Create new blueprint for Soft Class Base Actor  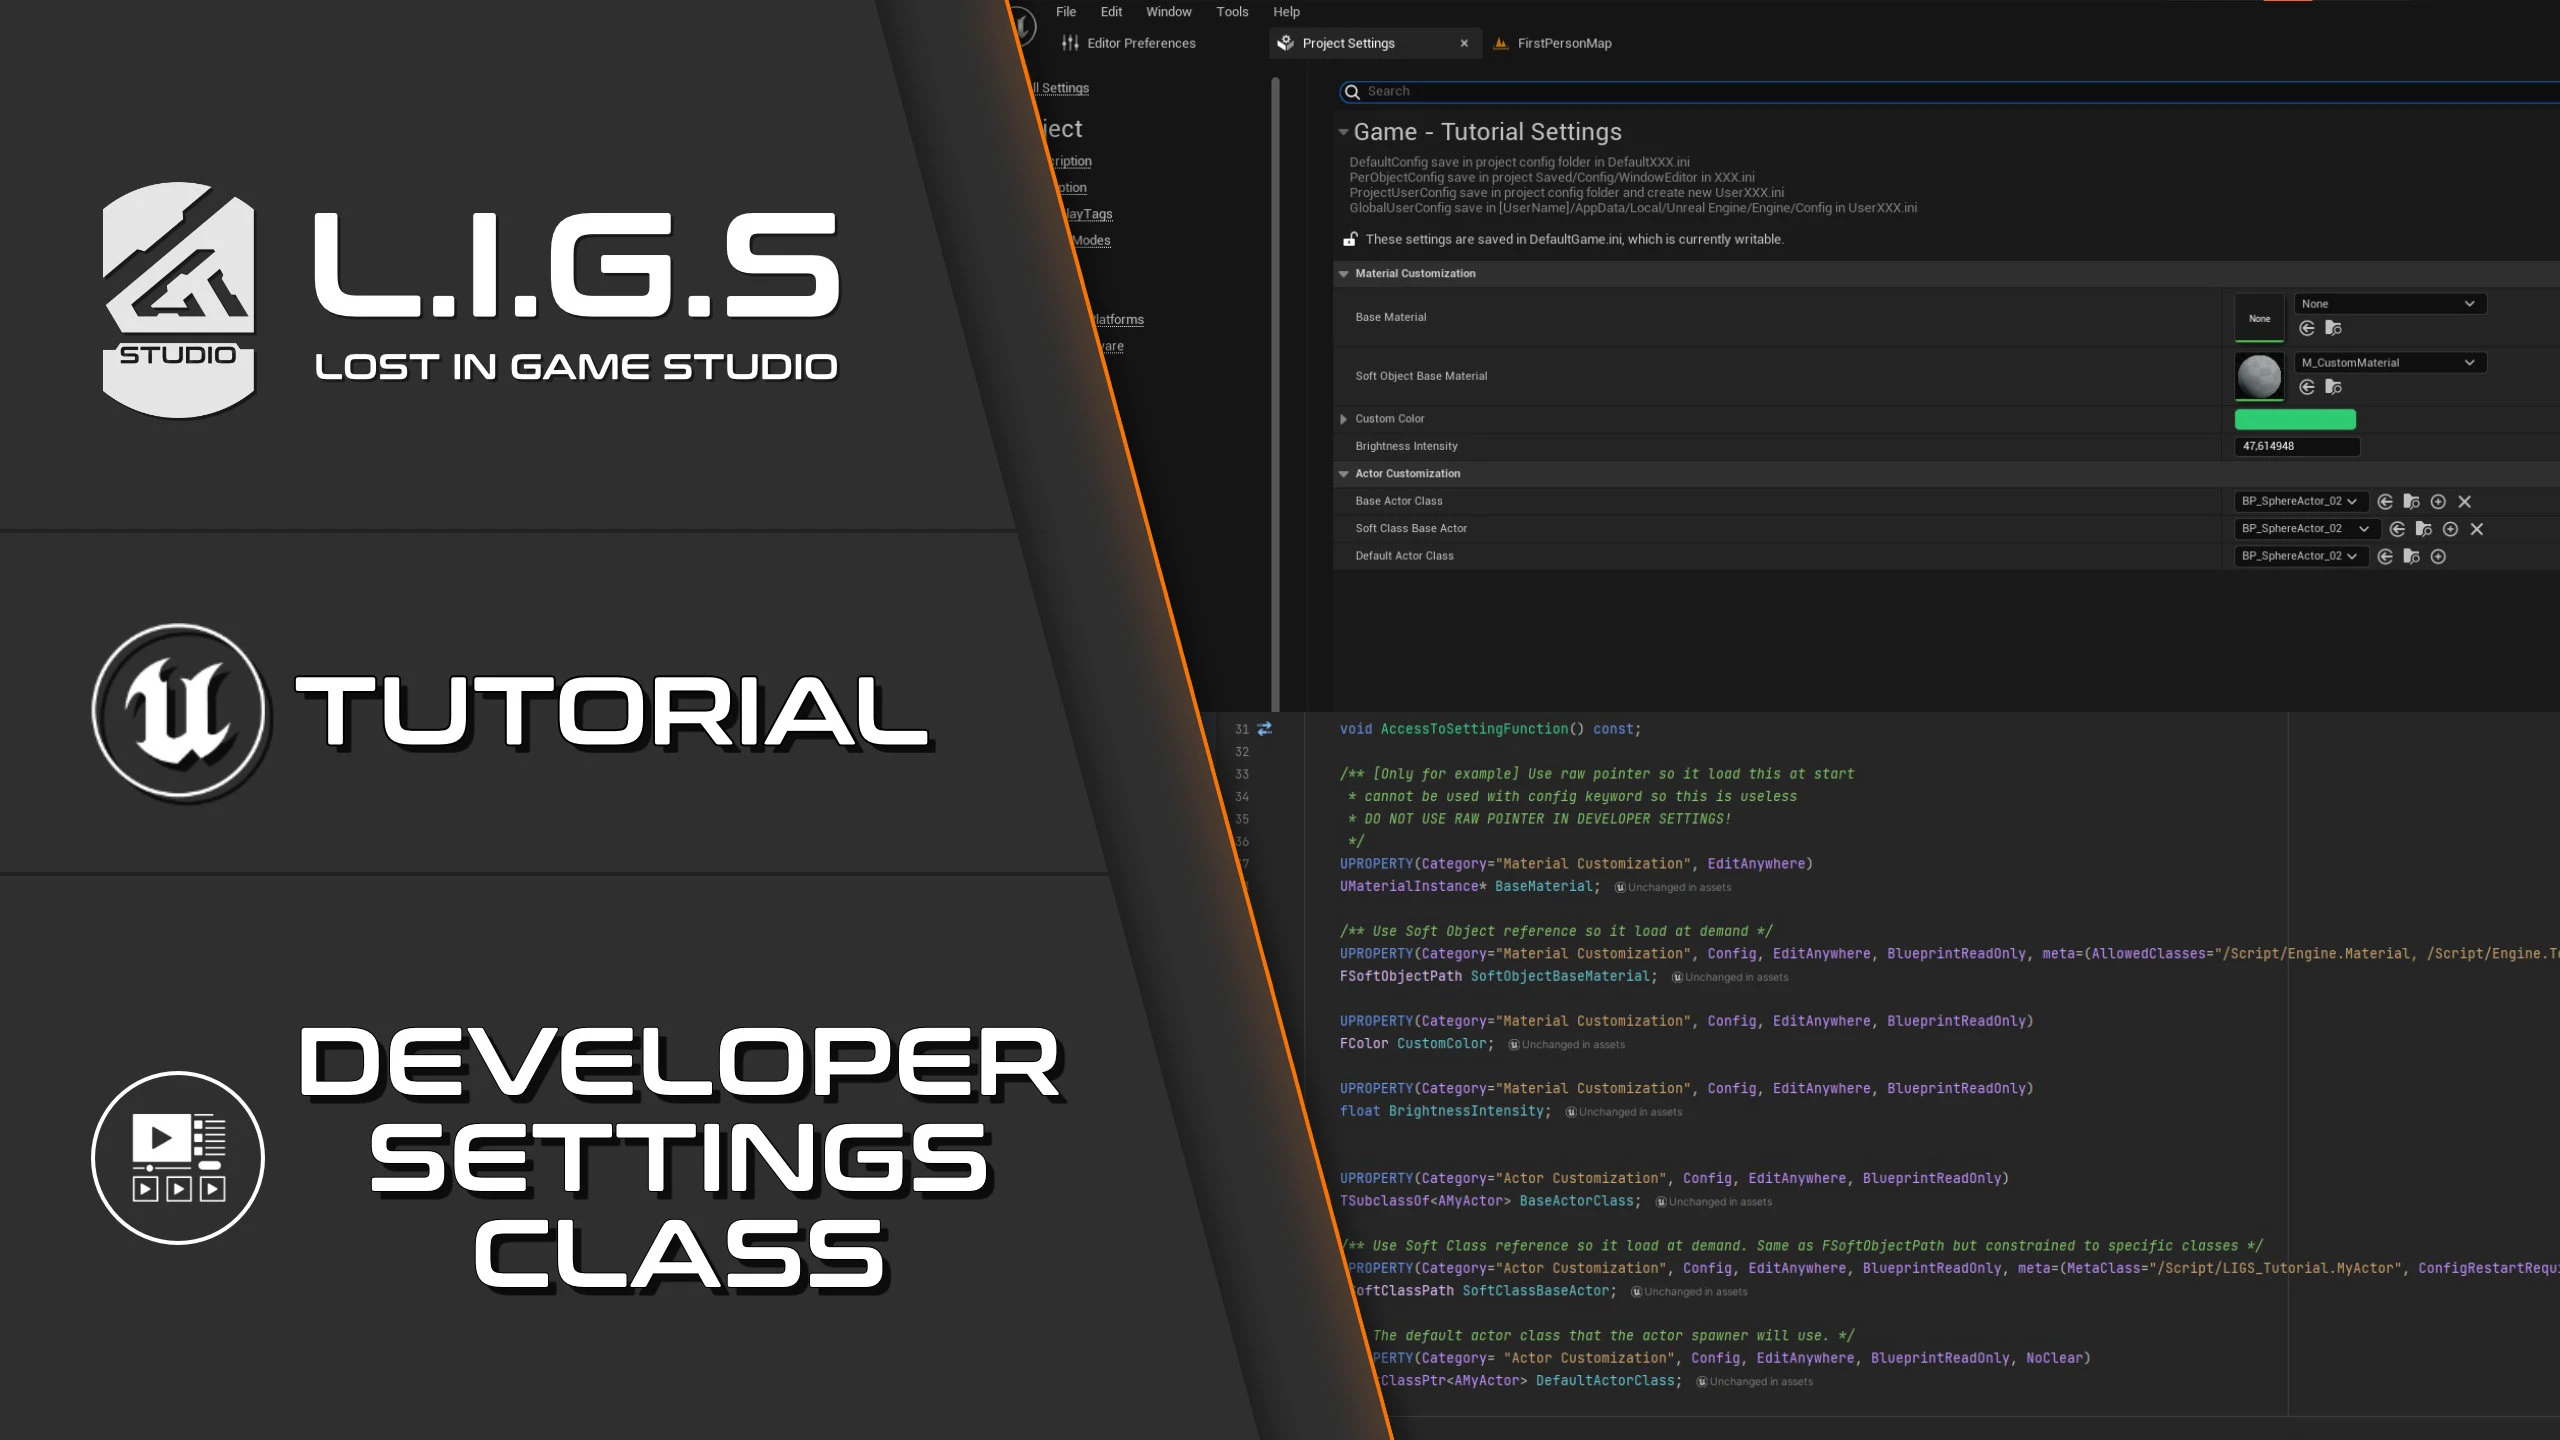[x=2450, y=529]
